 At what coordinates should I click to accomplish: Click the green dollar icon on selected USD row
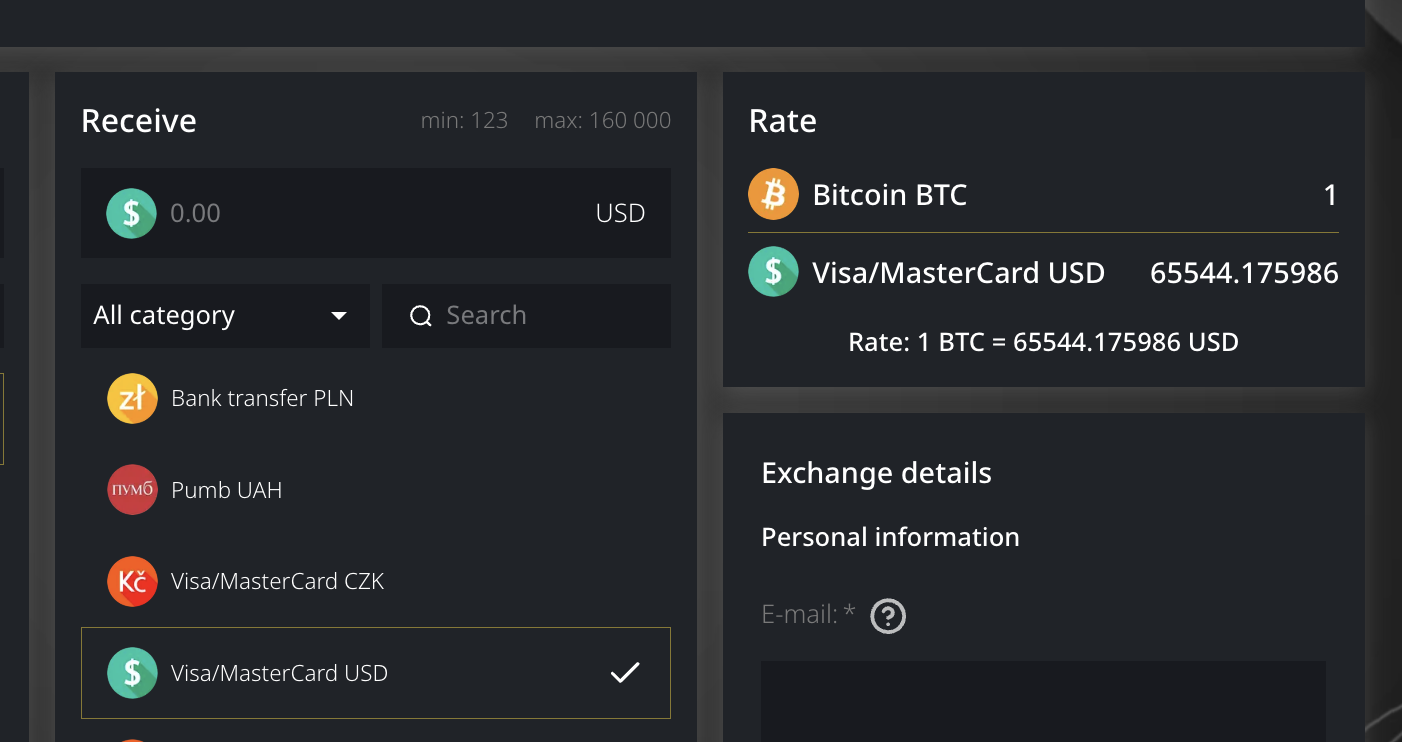click(x=132, y=673)
